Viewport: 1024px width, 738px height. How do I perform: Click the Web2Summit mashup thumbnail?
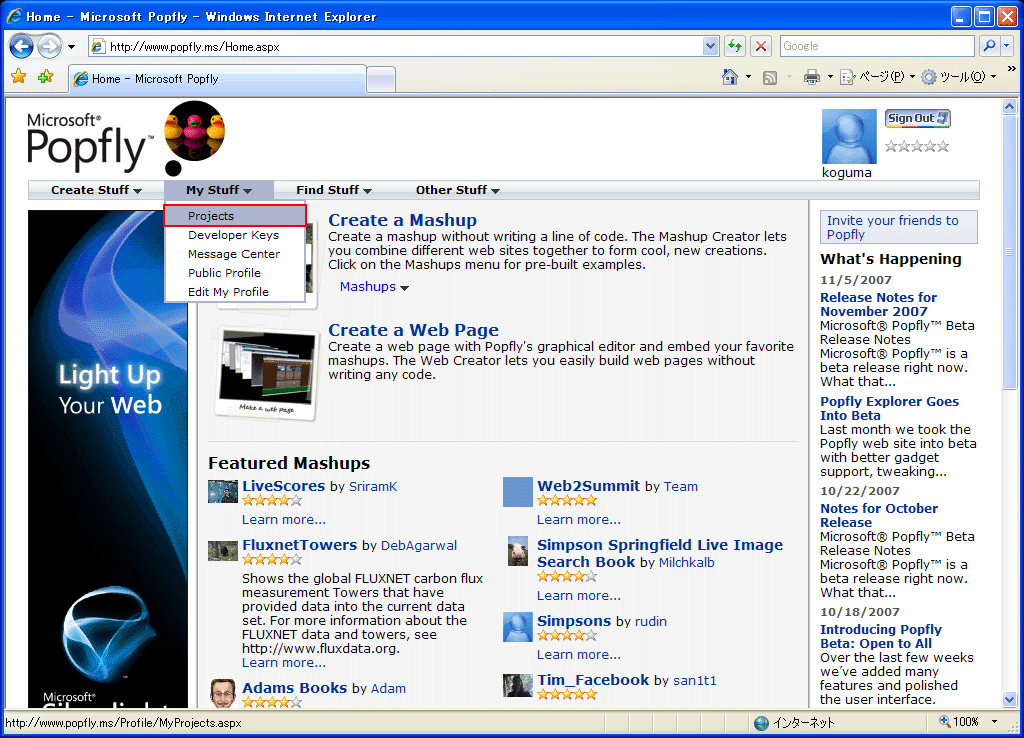(x=518, y=492)
